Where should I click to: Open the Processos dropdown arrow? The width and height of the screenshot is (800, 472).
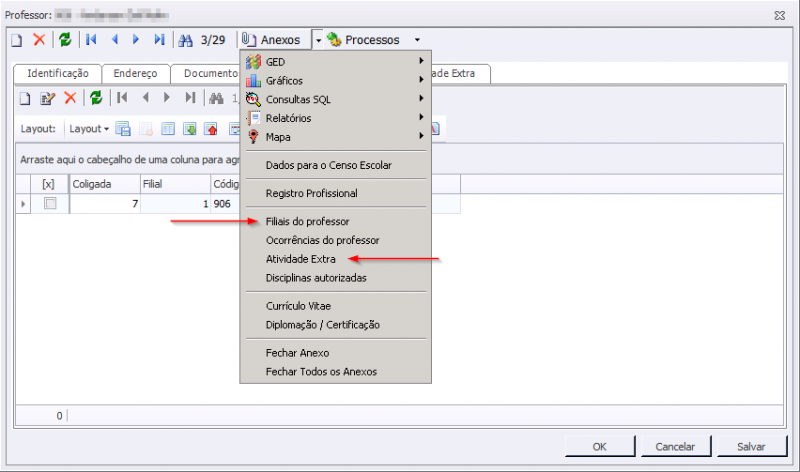(x=417, y=40)
